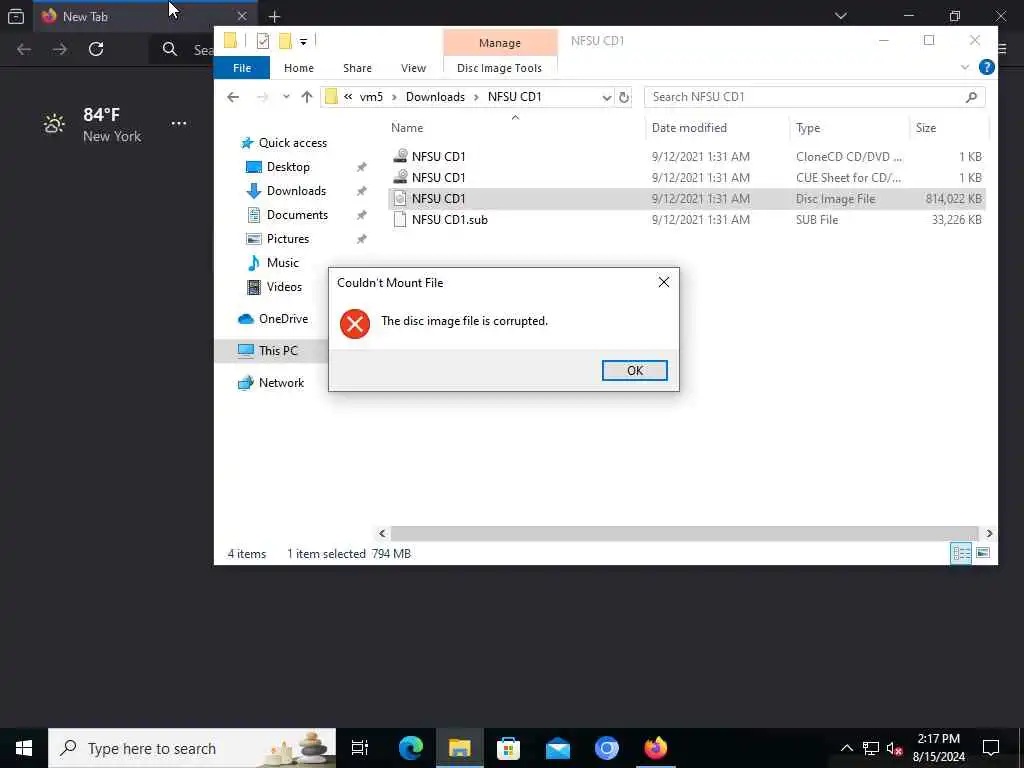The image size is (1024, 768).
Task: Click Downloads in the address breadcrumb
Action: (x=435, y=97)
